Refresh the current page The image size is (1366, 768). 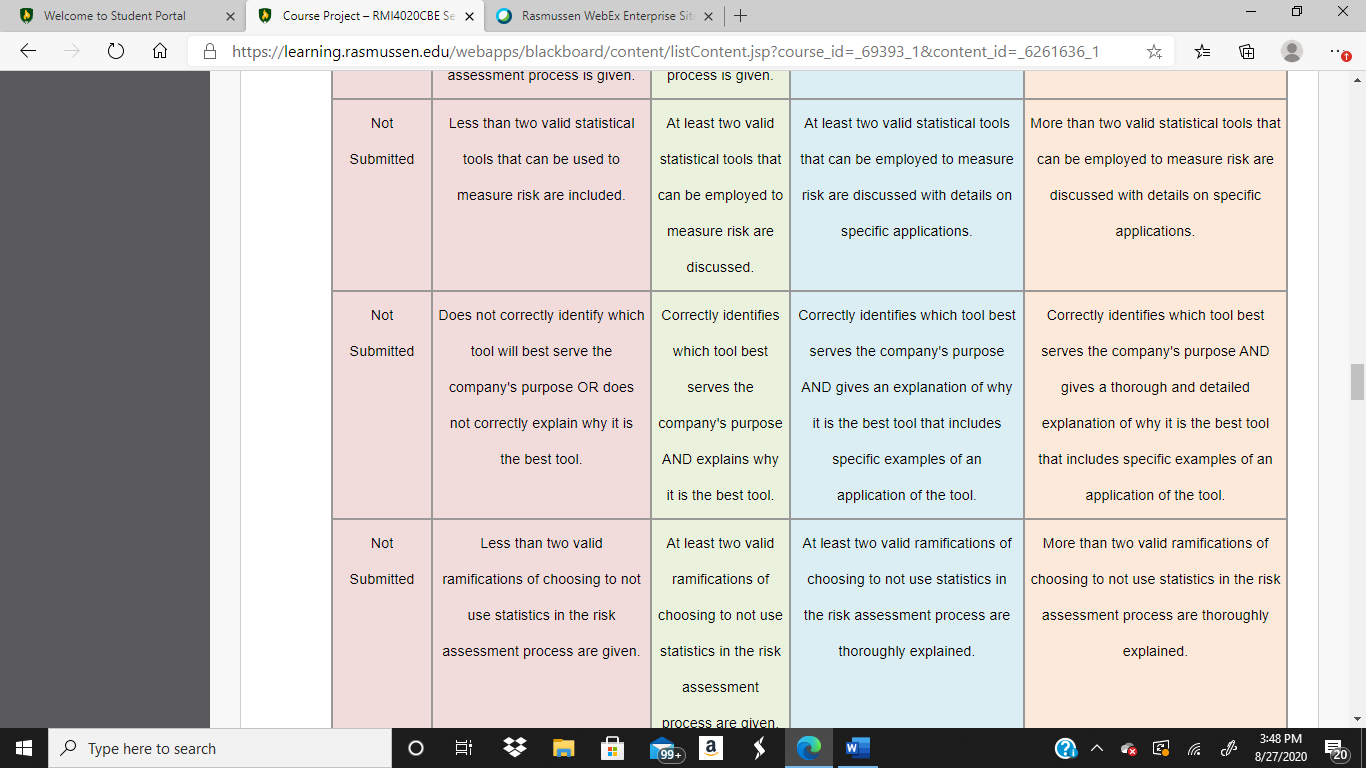click(x=115, y=51)
